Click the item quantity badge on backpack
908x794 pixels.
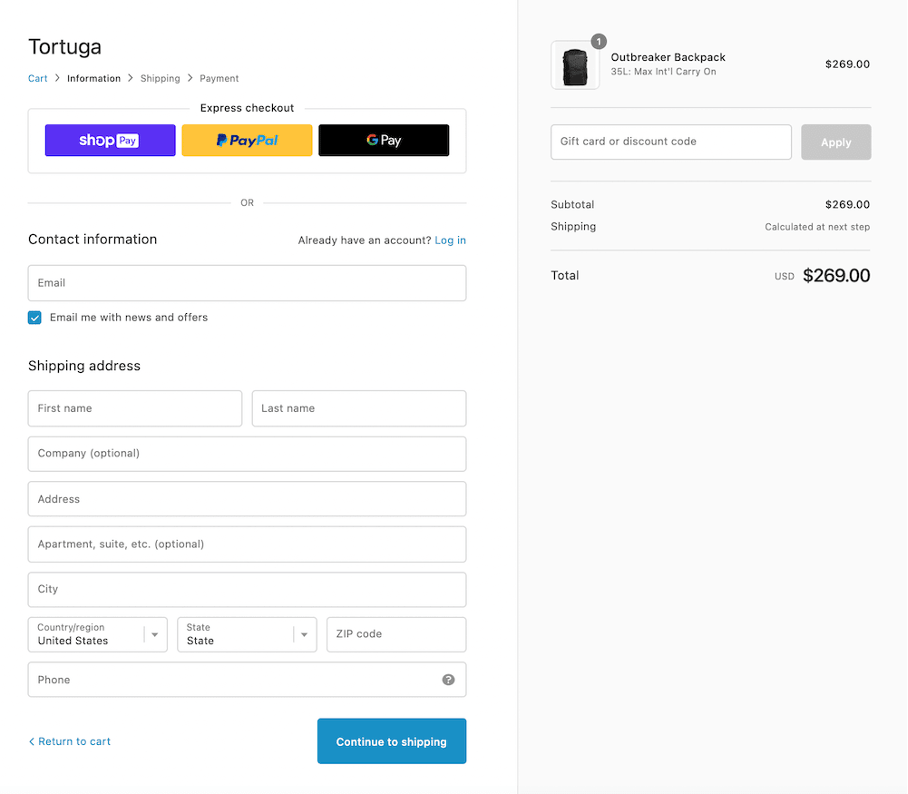tap(599, 42)
